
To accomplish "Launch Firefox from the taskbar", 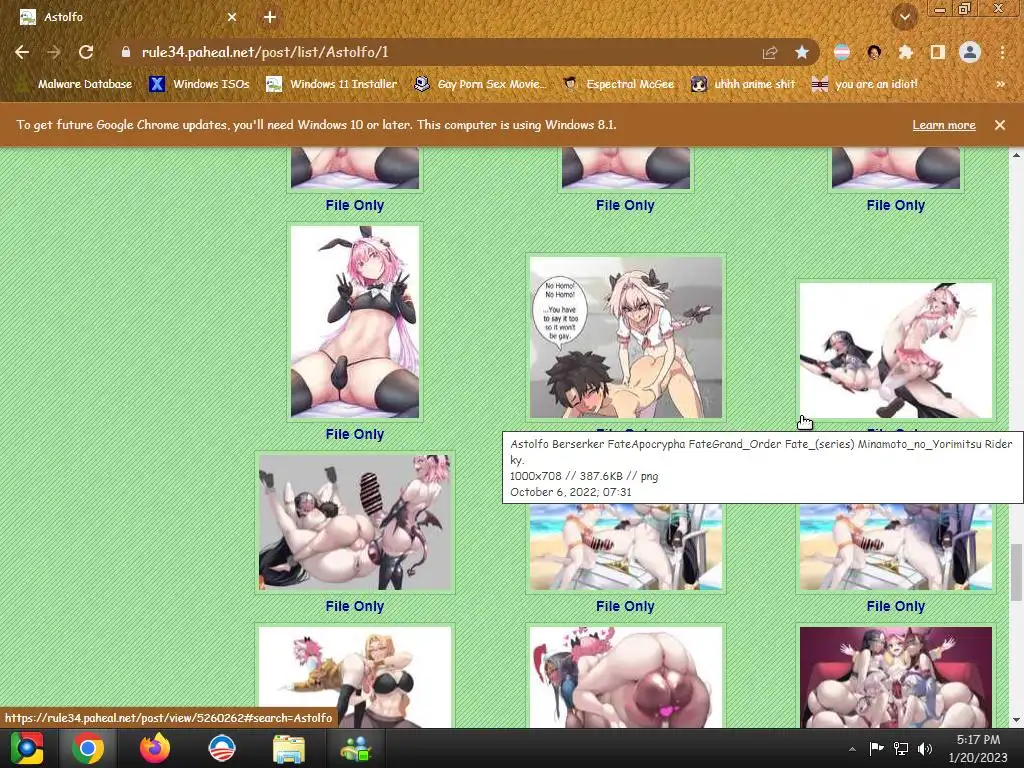I will pyautogui.click(x=155, y=748).
